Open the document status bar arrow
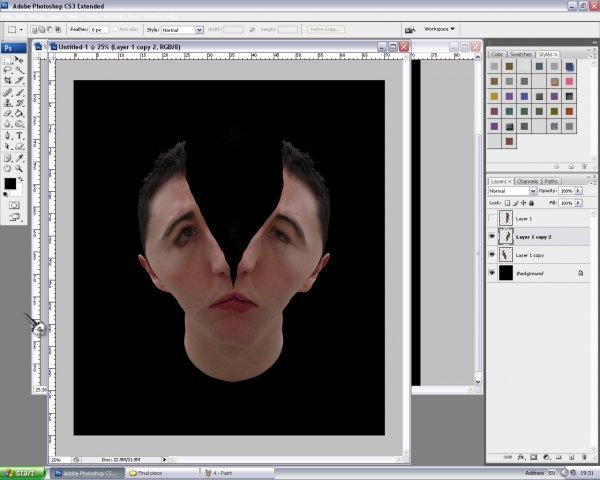The image size is (600, 480). click(x=165, y=459)
